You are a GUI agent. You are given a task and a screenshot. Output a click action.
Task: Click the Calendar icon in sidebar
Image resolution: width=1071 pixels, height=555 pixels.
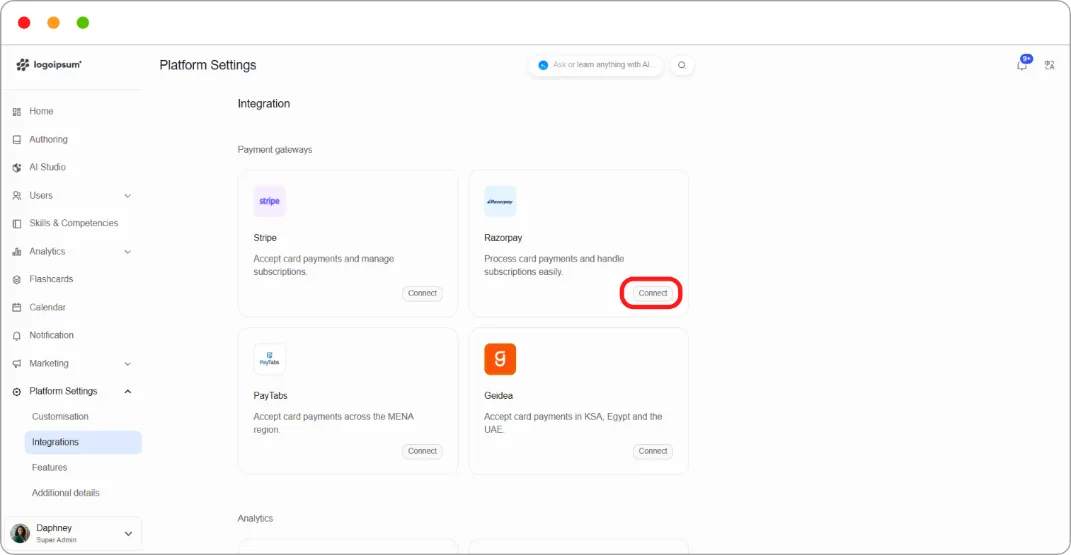17,308
